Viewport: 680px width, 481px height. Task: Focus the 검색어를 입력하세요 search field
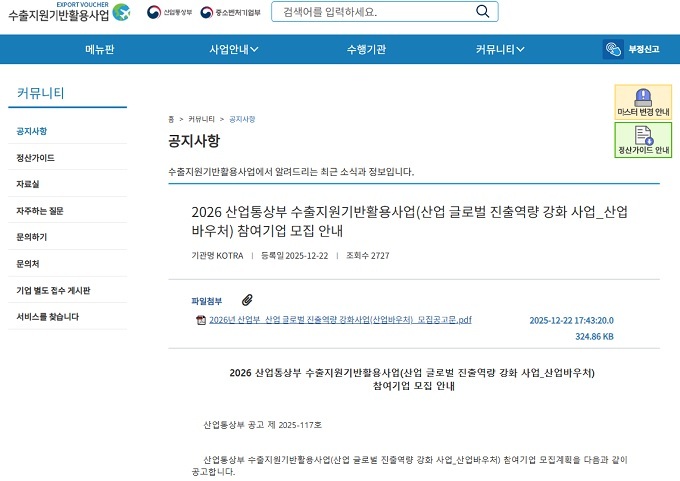click(375, 12)
